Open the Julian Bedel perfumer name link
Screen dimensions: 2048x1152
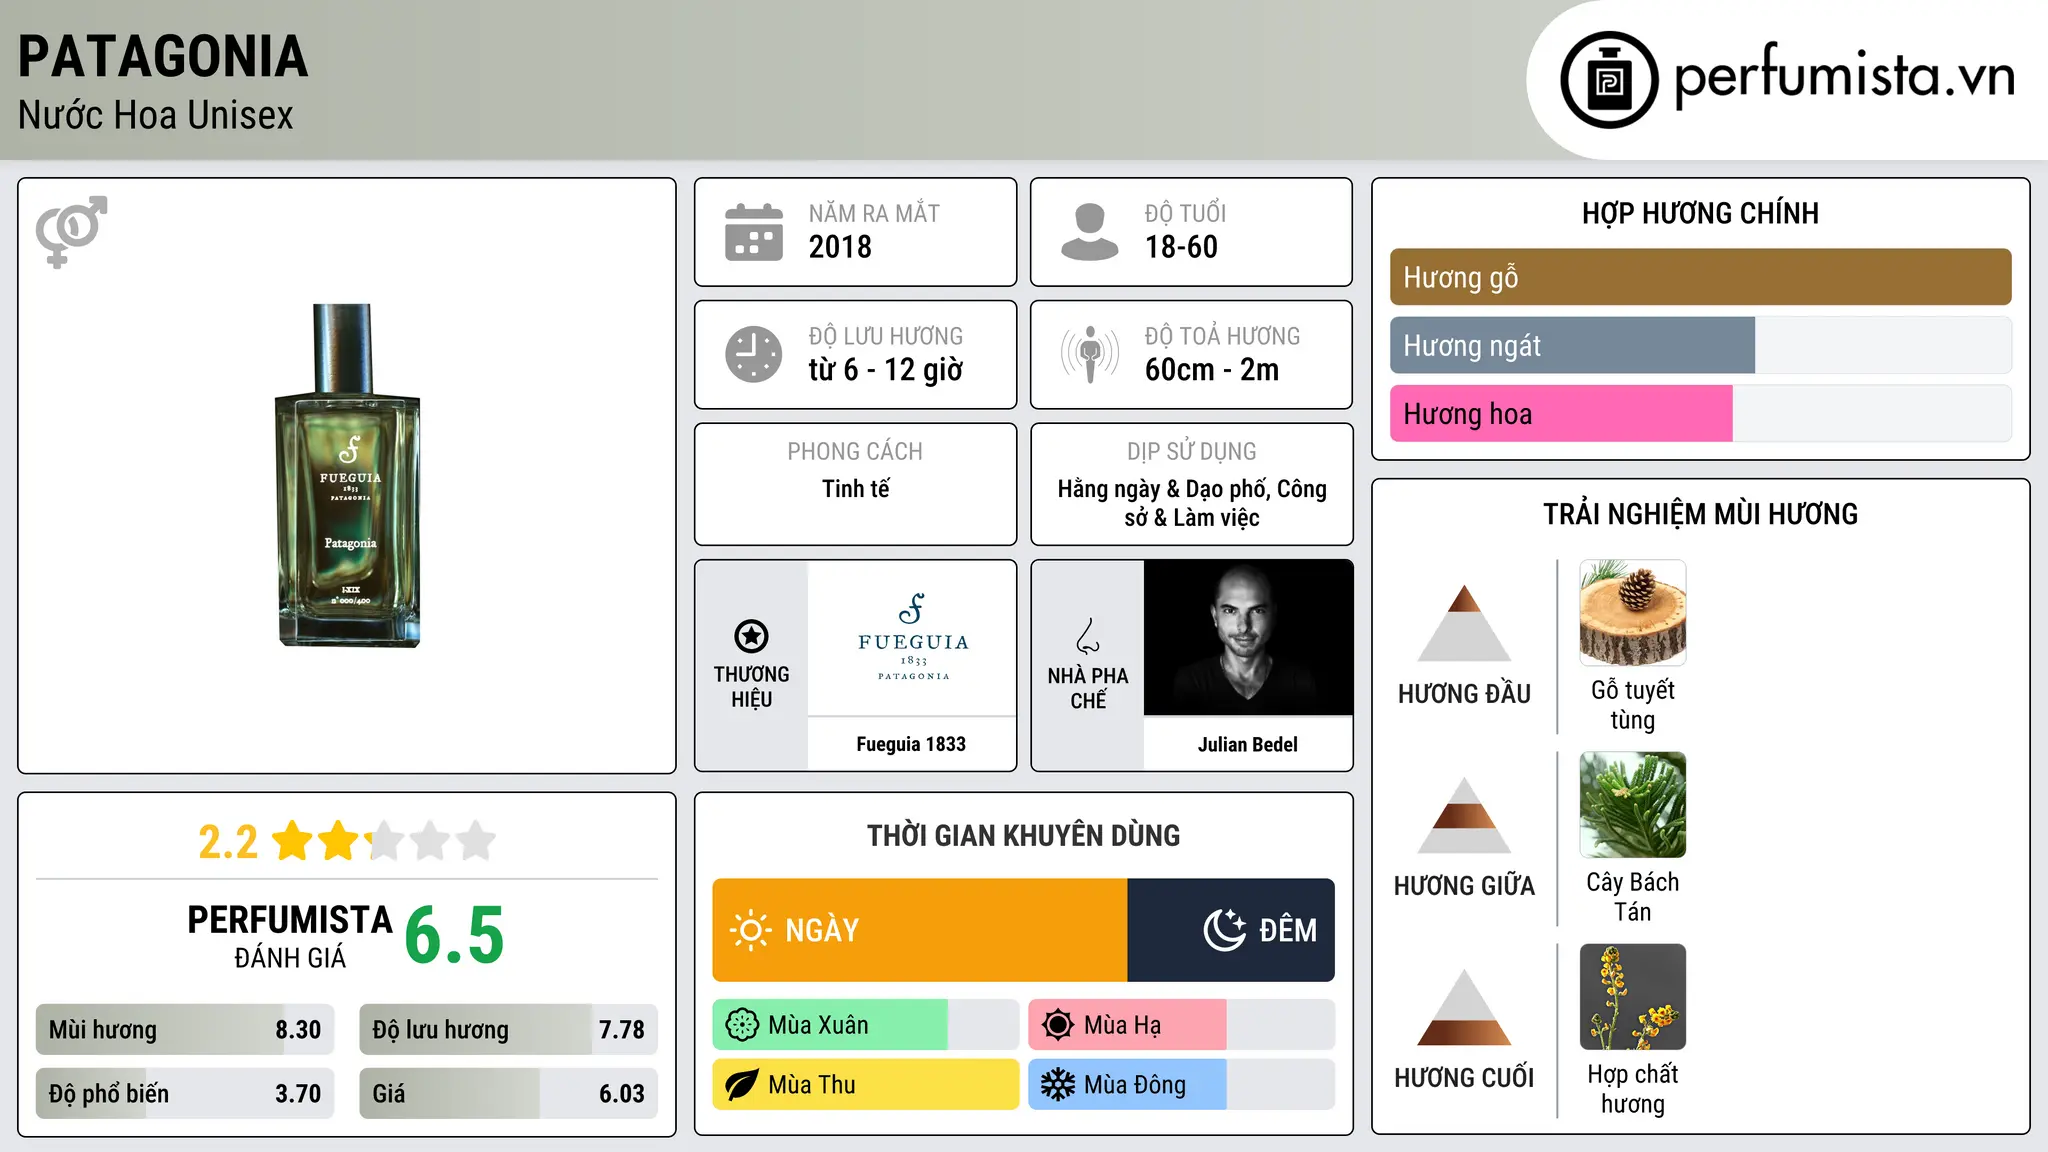(1248, 744)
